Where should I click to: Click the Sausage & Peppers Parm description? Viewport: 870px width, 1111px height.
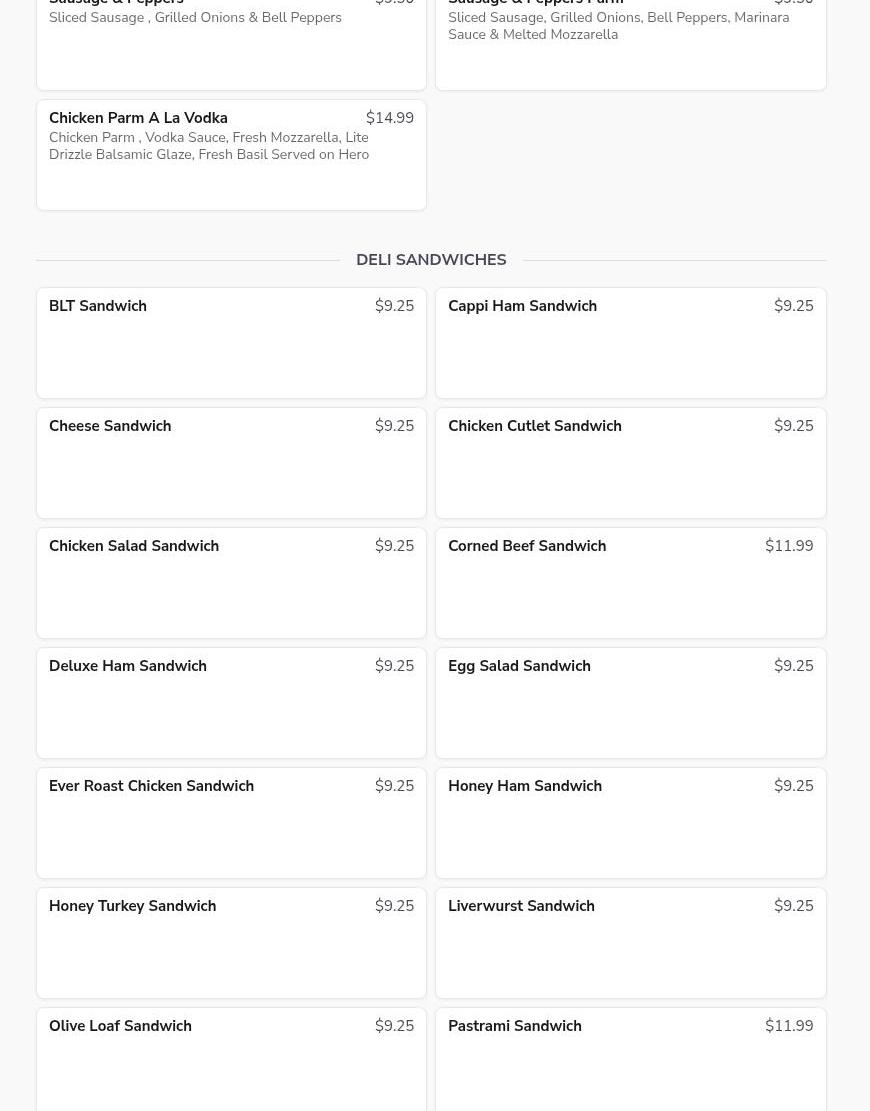[618, 26]
